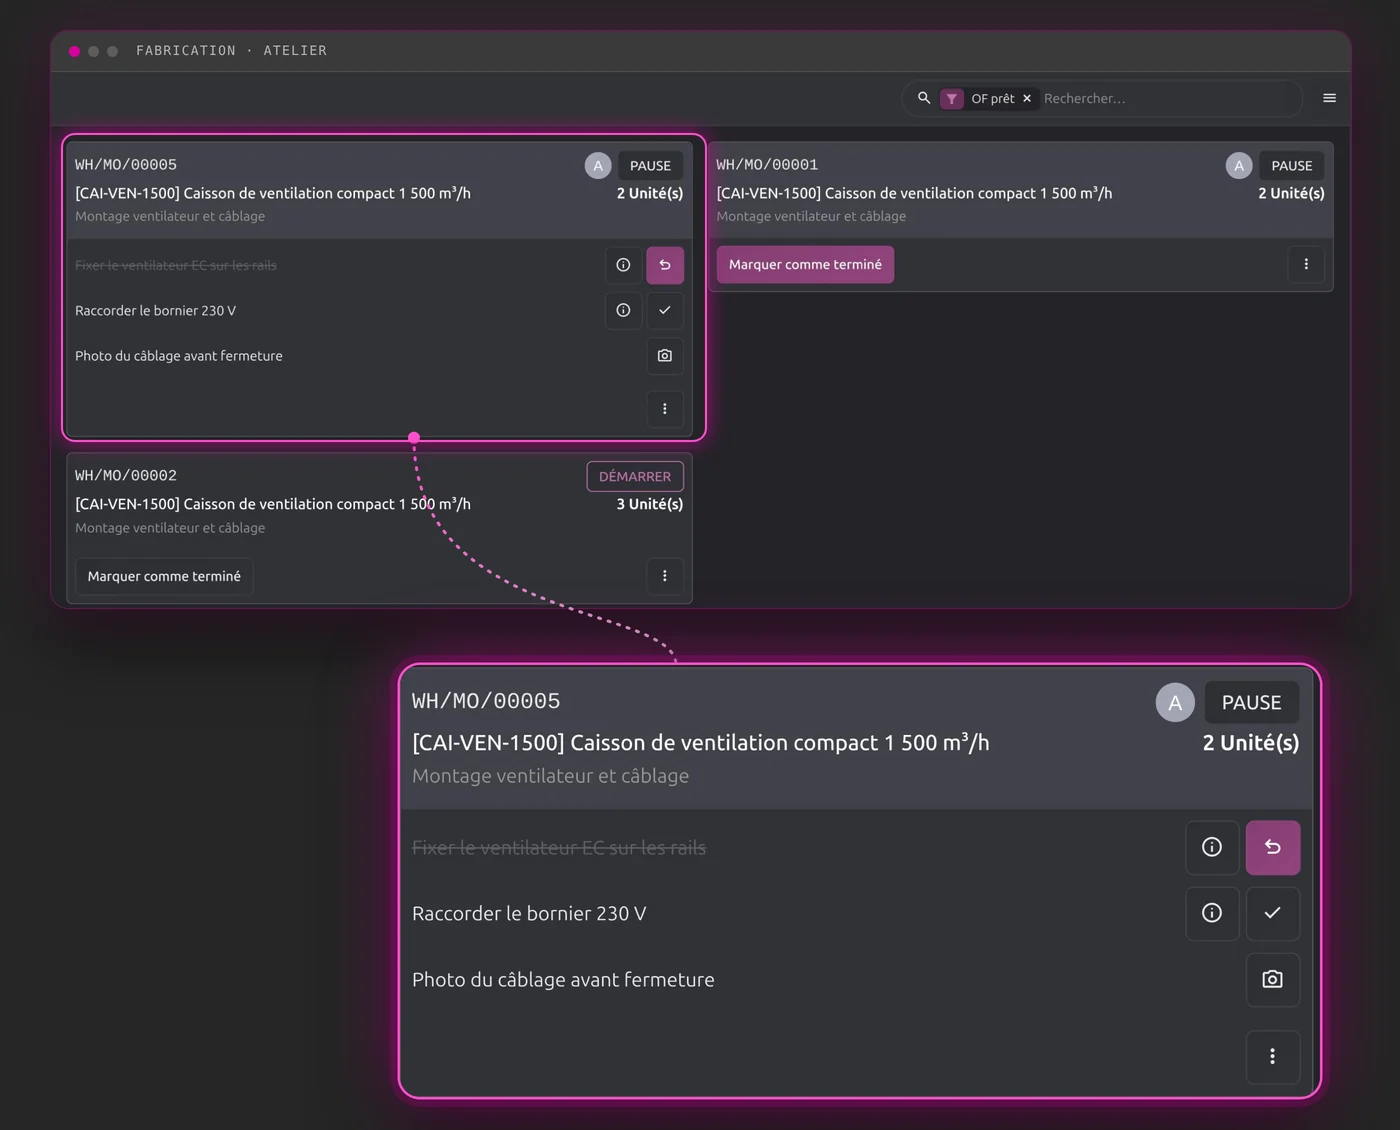
Task: Open the three-dot menu of WH/MO/00001
Action: tap(1306, 264)
